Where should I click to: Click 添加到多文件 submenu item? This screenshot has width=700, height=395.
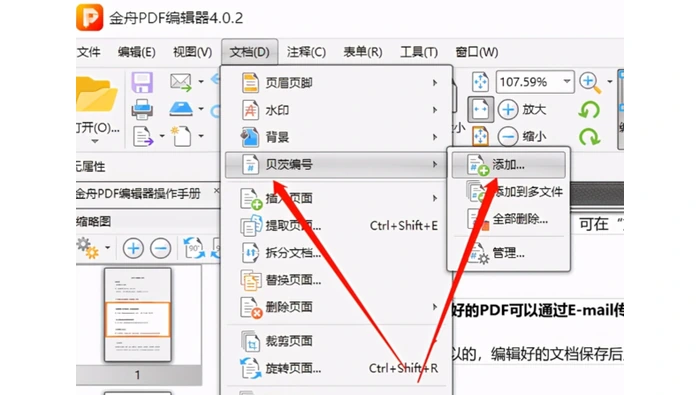tap(508, 192)
